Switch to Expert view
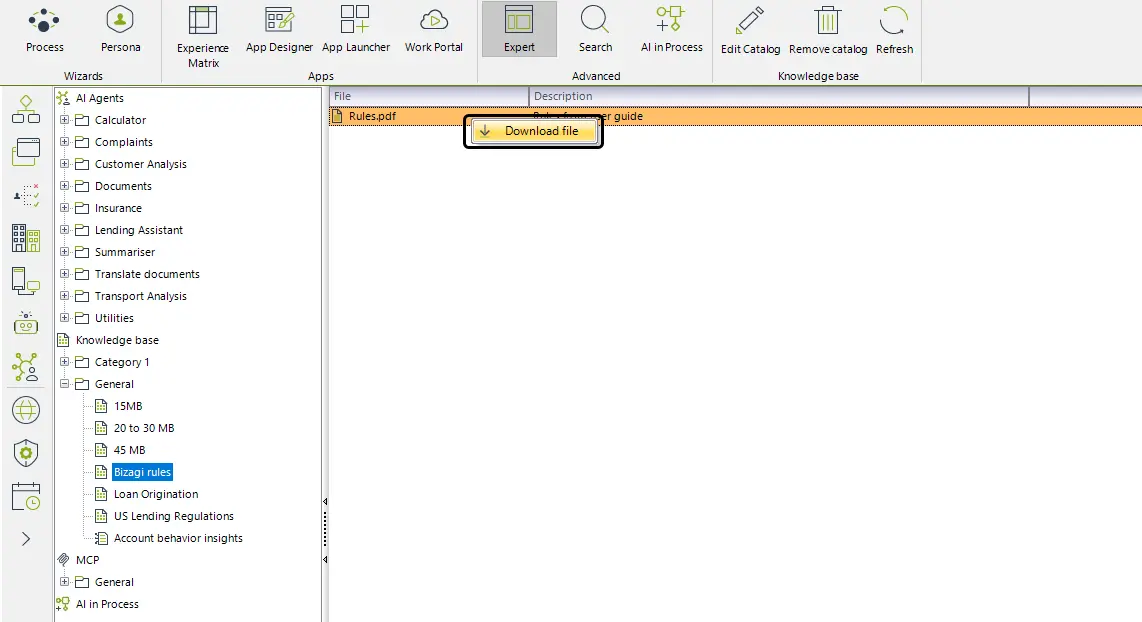 519,29
